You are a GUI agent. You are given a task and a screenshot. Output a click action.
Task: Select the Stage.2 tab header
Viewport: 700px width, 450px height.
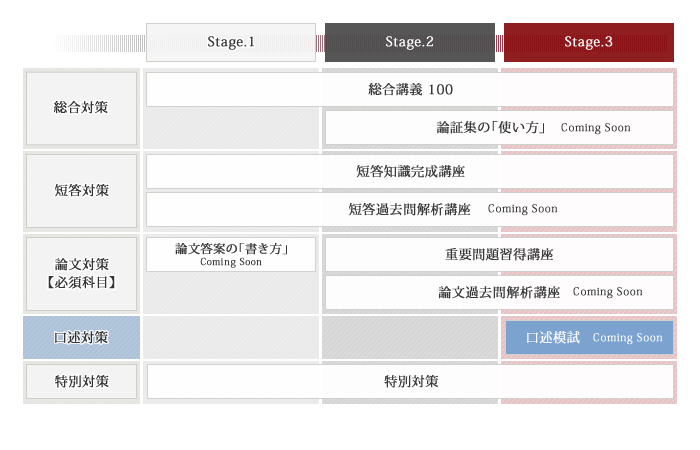click(x=409, y=42)
